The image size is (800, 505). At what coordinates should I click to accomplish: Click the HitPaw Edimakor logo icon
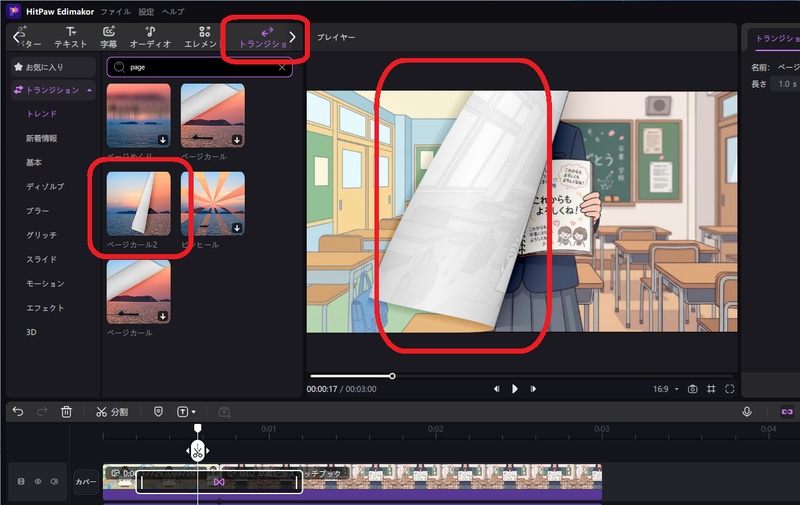pos(14,11)
